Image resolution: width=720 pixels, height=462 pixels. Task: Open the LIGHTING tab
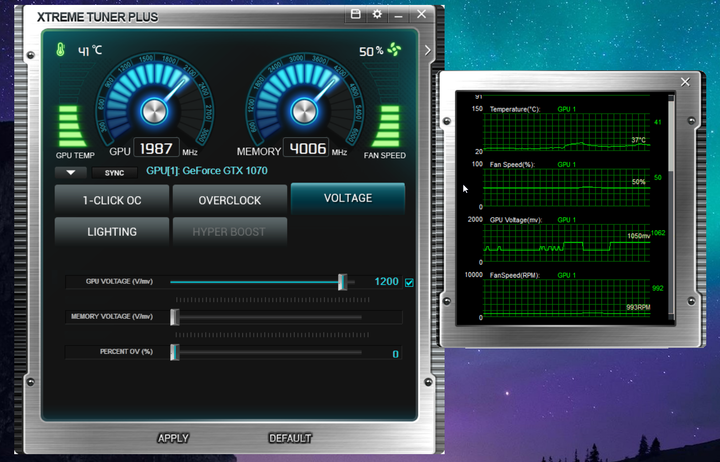[x=112, y=231]
